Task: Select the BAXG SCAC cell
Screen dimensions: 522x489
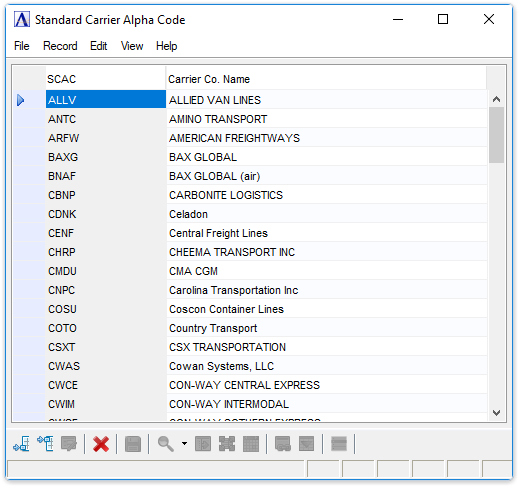Action: [x=106, y=157]
